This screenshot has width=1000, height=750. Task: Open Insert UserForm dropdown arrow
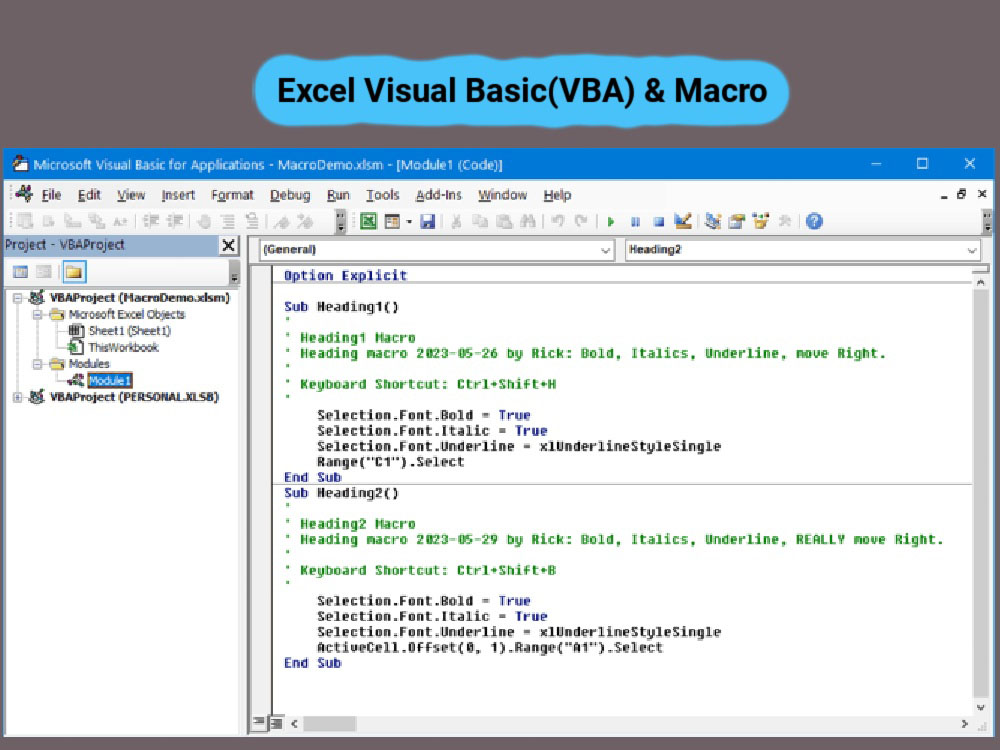[x=409, y=222]
